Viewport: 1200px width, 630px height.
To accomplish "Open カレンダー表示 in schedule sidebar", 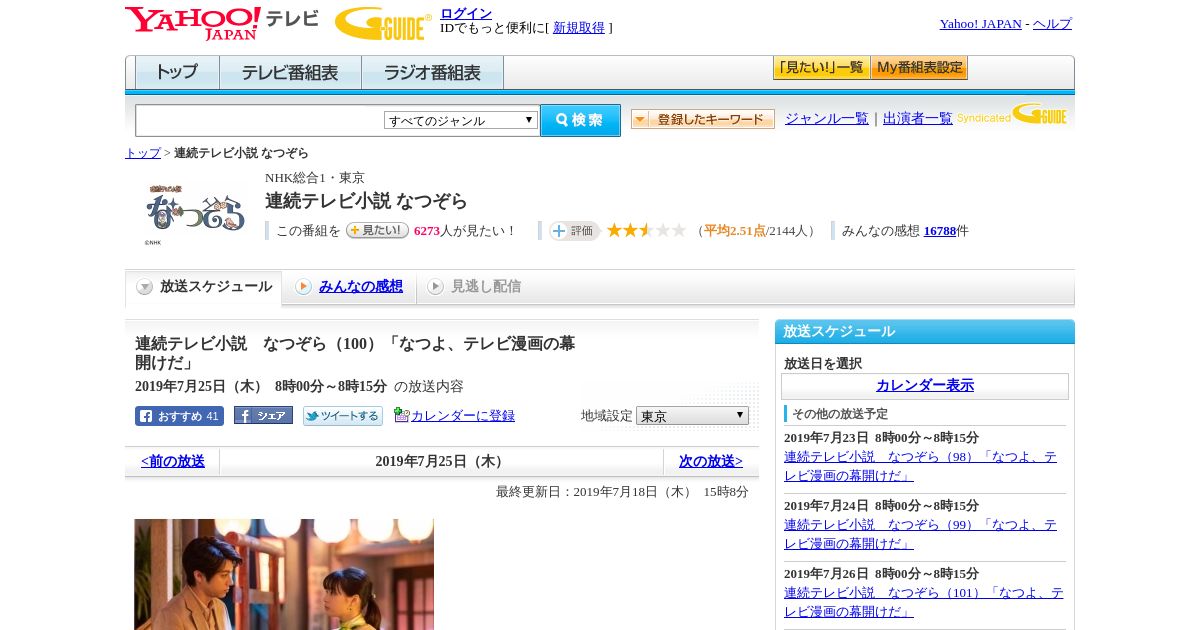I will (x=925, y=385).
